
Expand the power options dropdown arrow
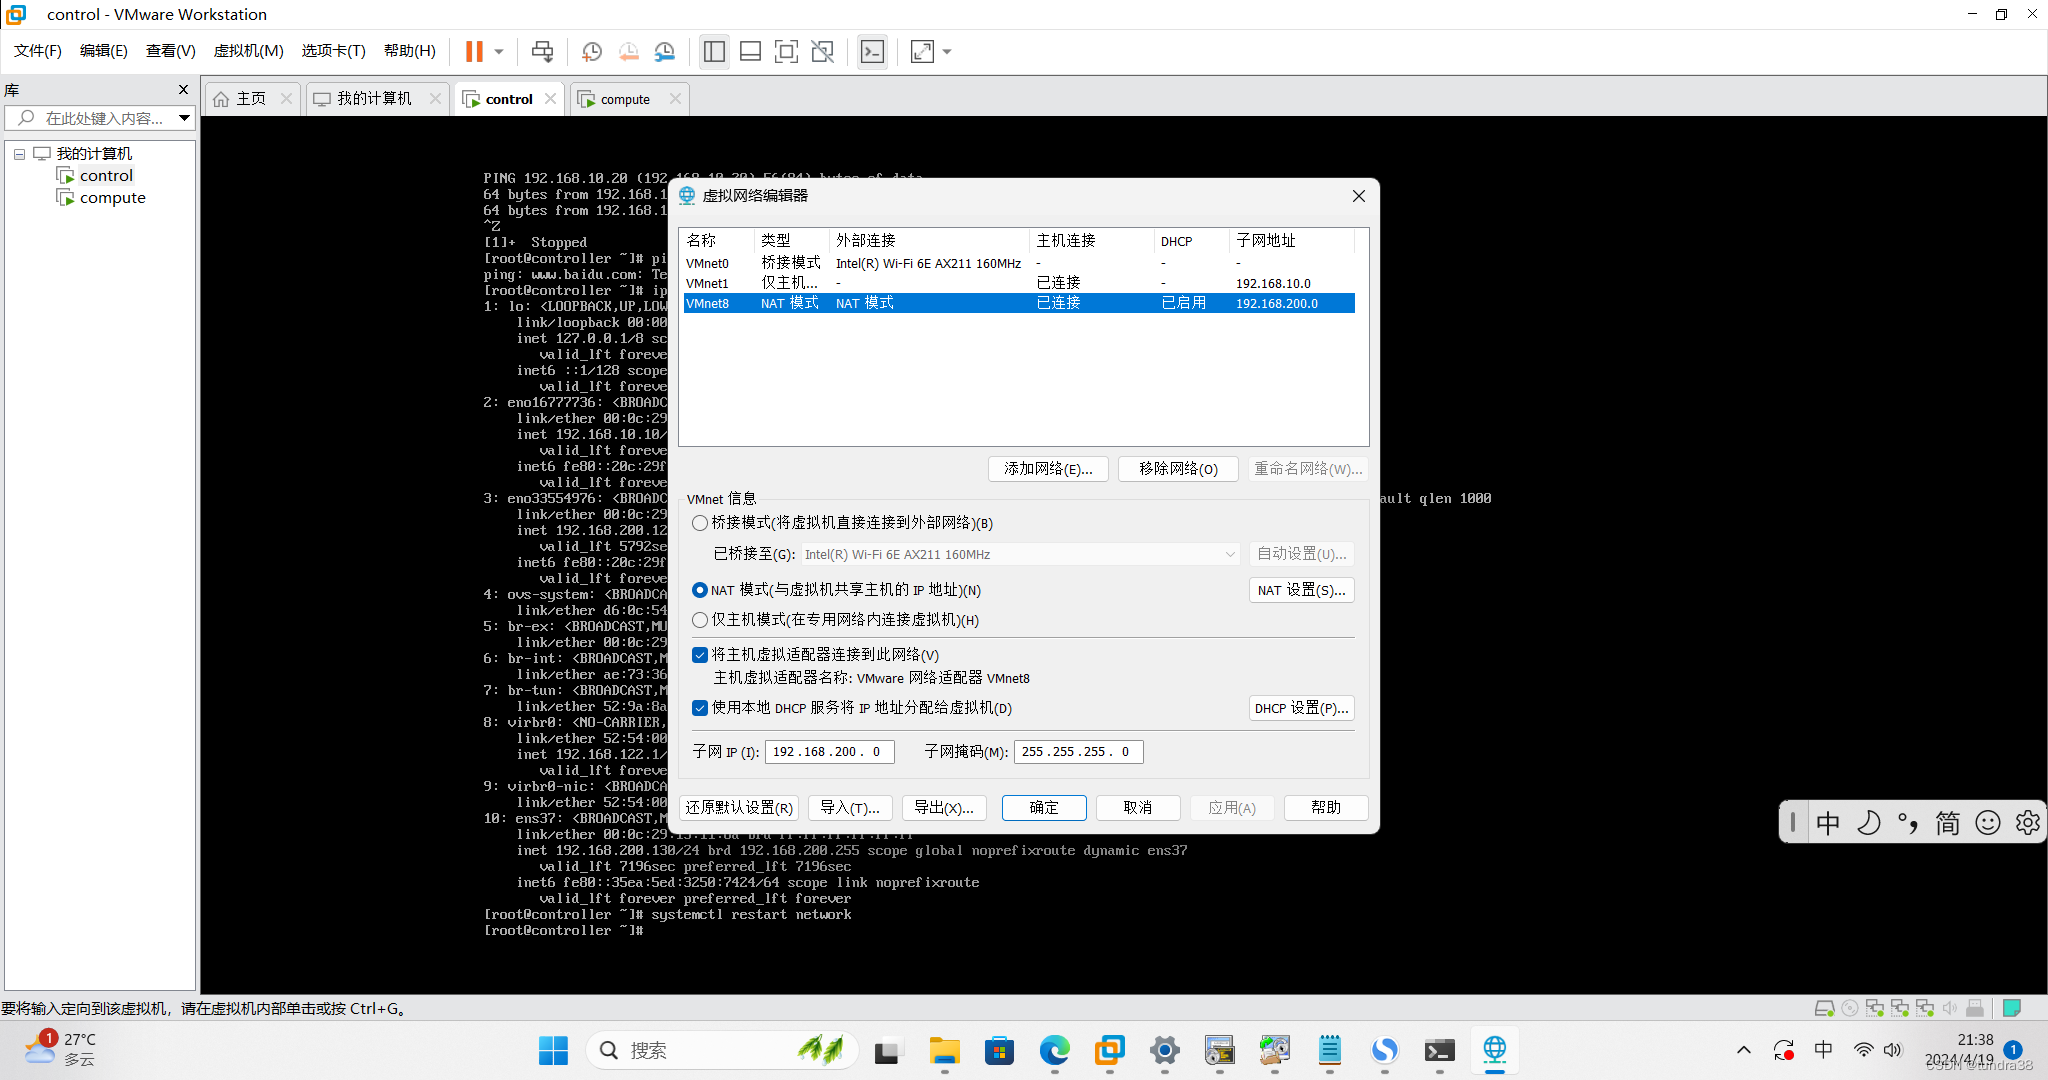click(499, 51)
